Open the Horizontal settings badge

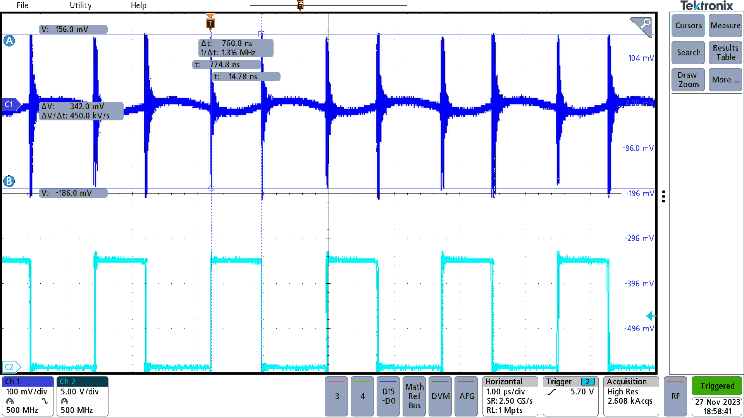pos(511,395)
